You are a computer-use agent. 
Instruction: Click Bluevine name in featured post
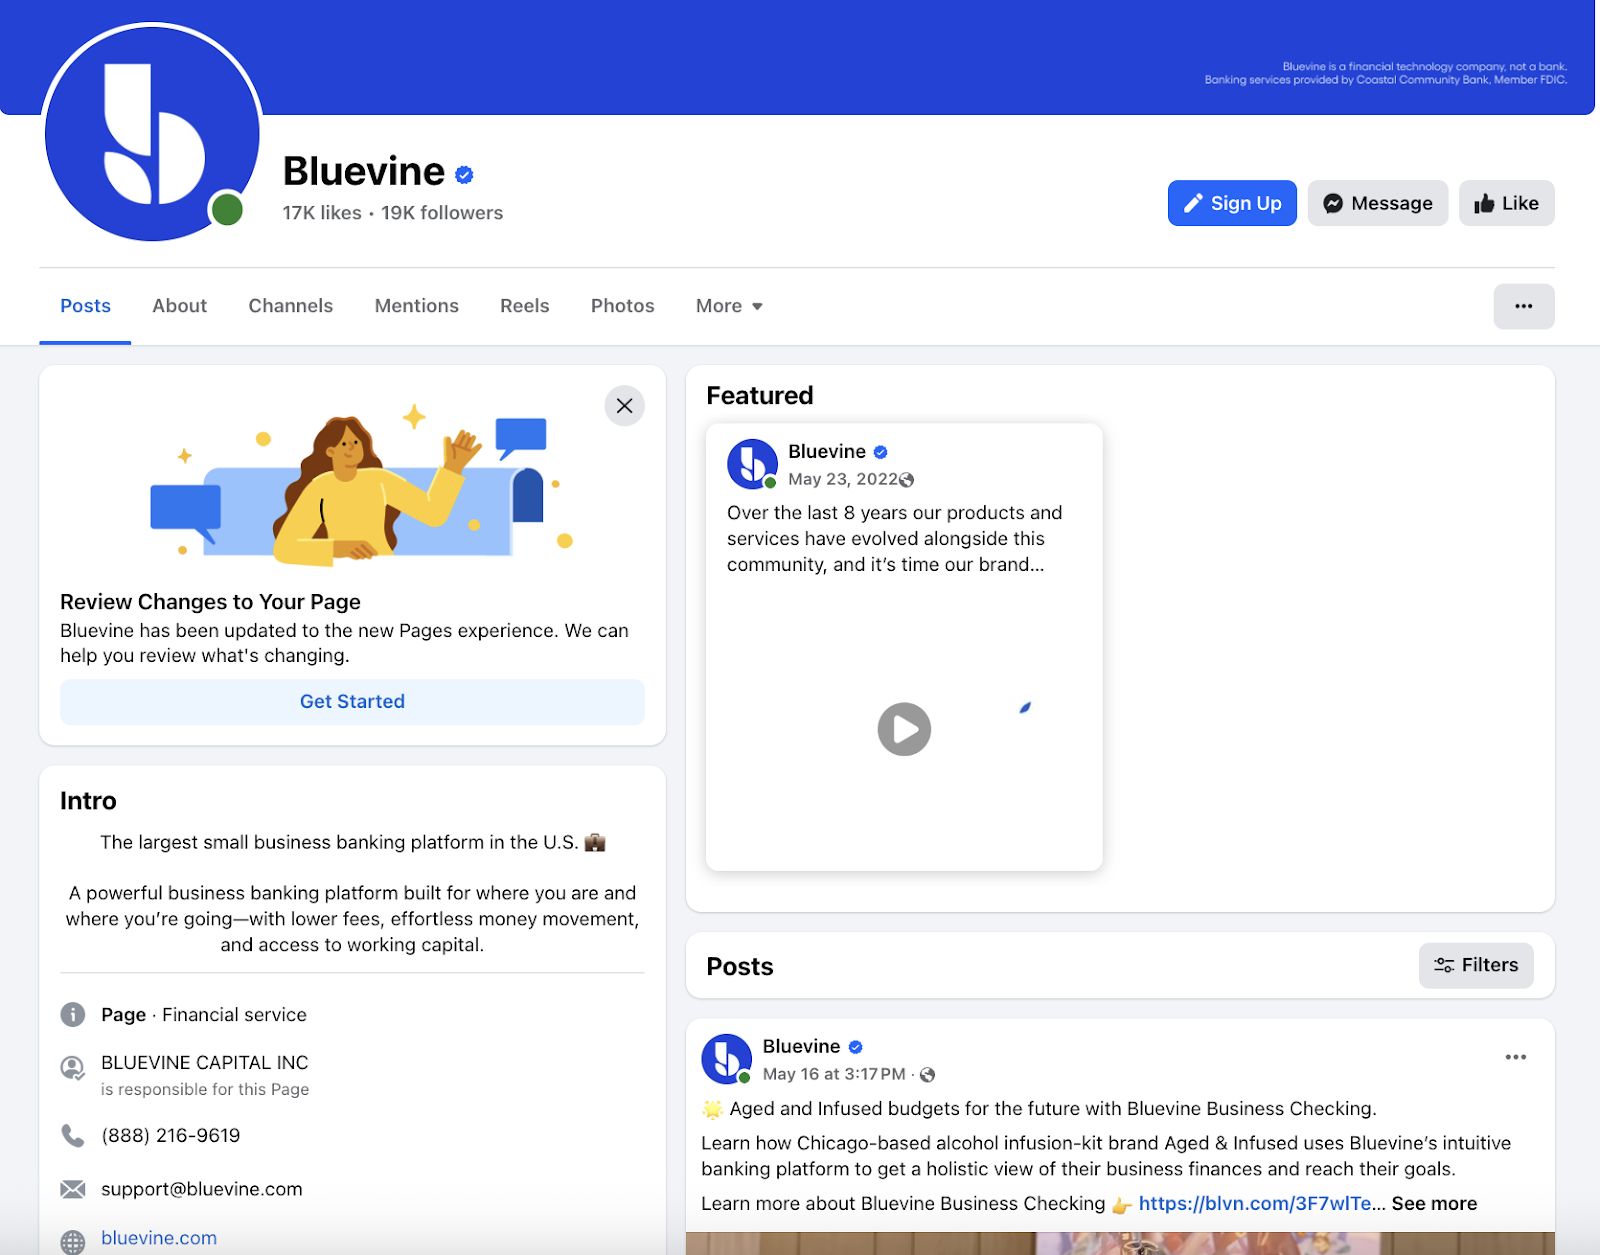tap(827, 452)
